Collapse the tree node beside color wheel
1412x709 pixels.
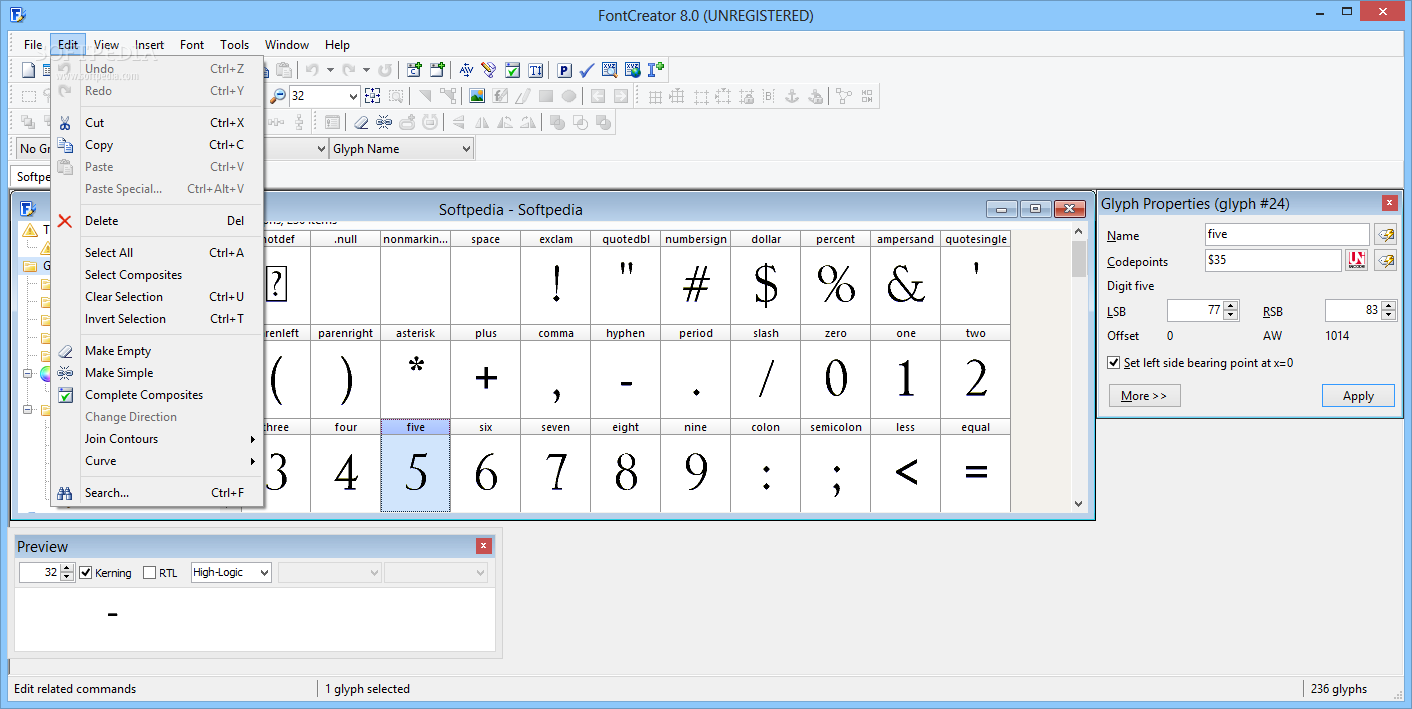[28, 374]
